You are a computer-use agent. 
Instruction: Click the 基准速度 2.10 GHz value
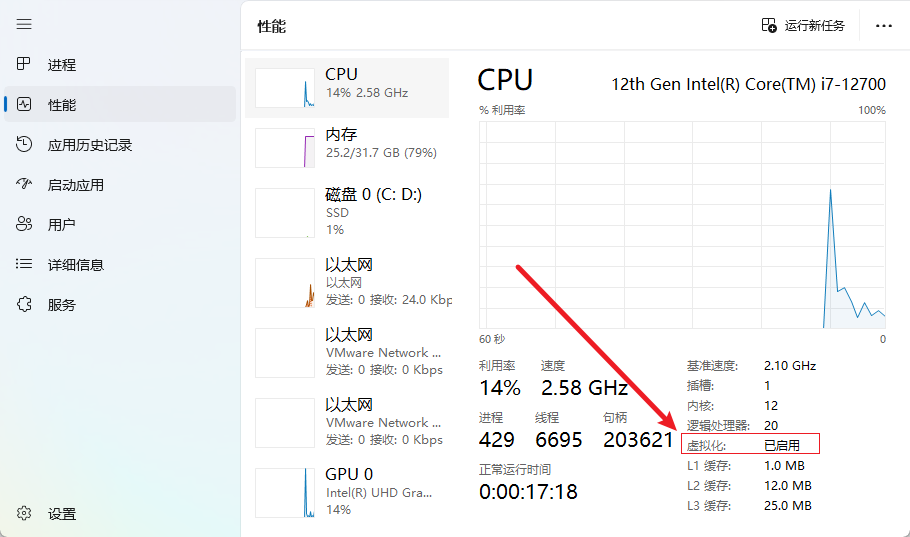(790, 366)
